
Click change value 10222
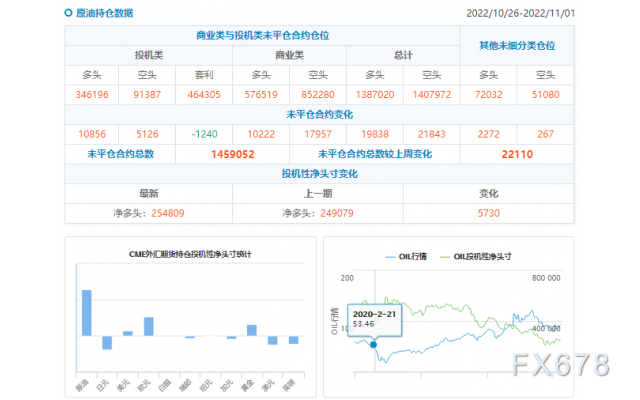pyautogui.click(x=261, y=134)
